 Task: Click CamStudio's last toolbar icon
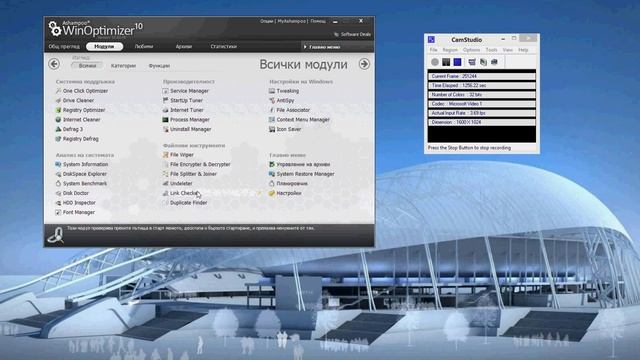click(494, 62)
